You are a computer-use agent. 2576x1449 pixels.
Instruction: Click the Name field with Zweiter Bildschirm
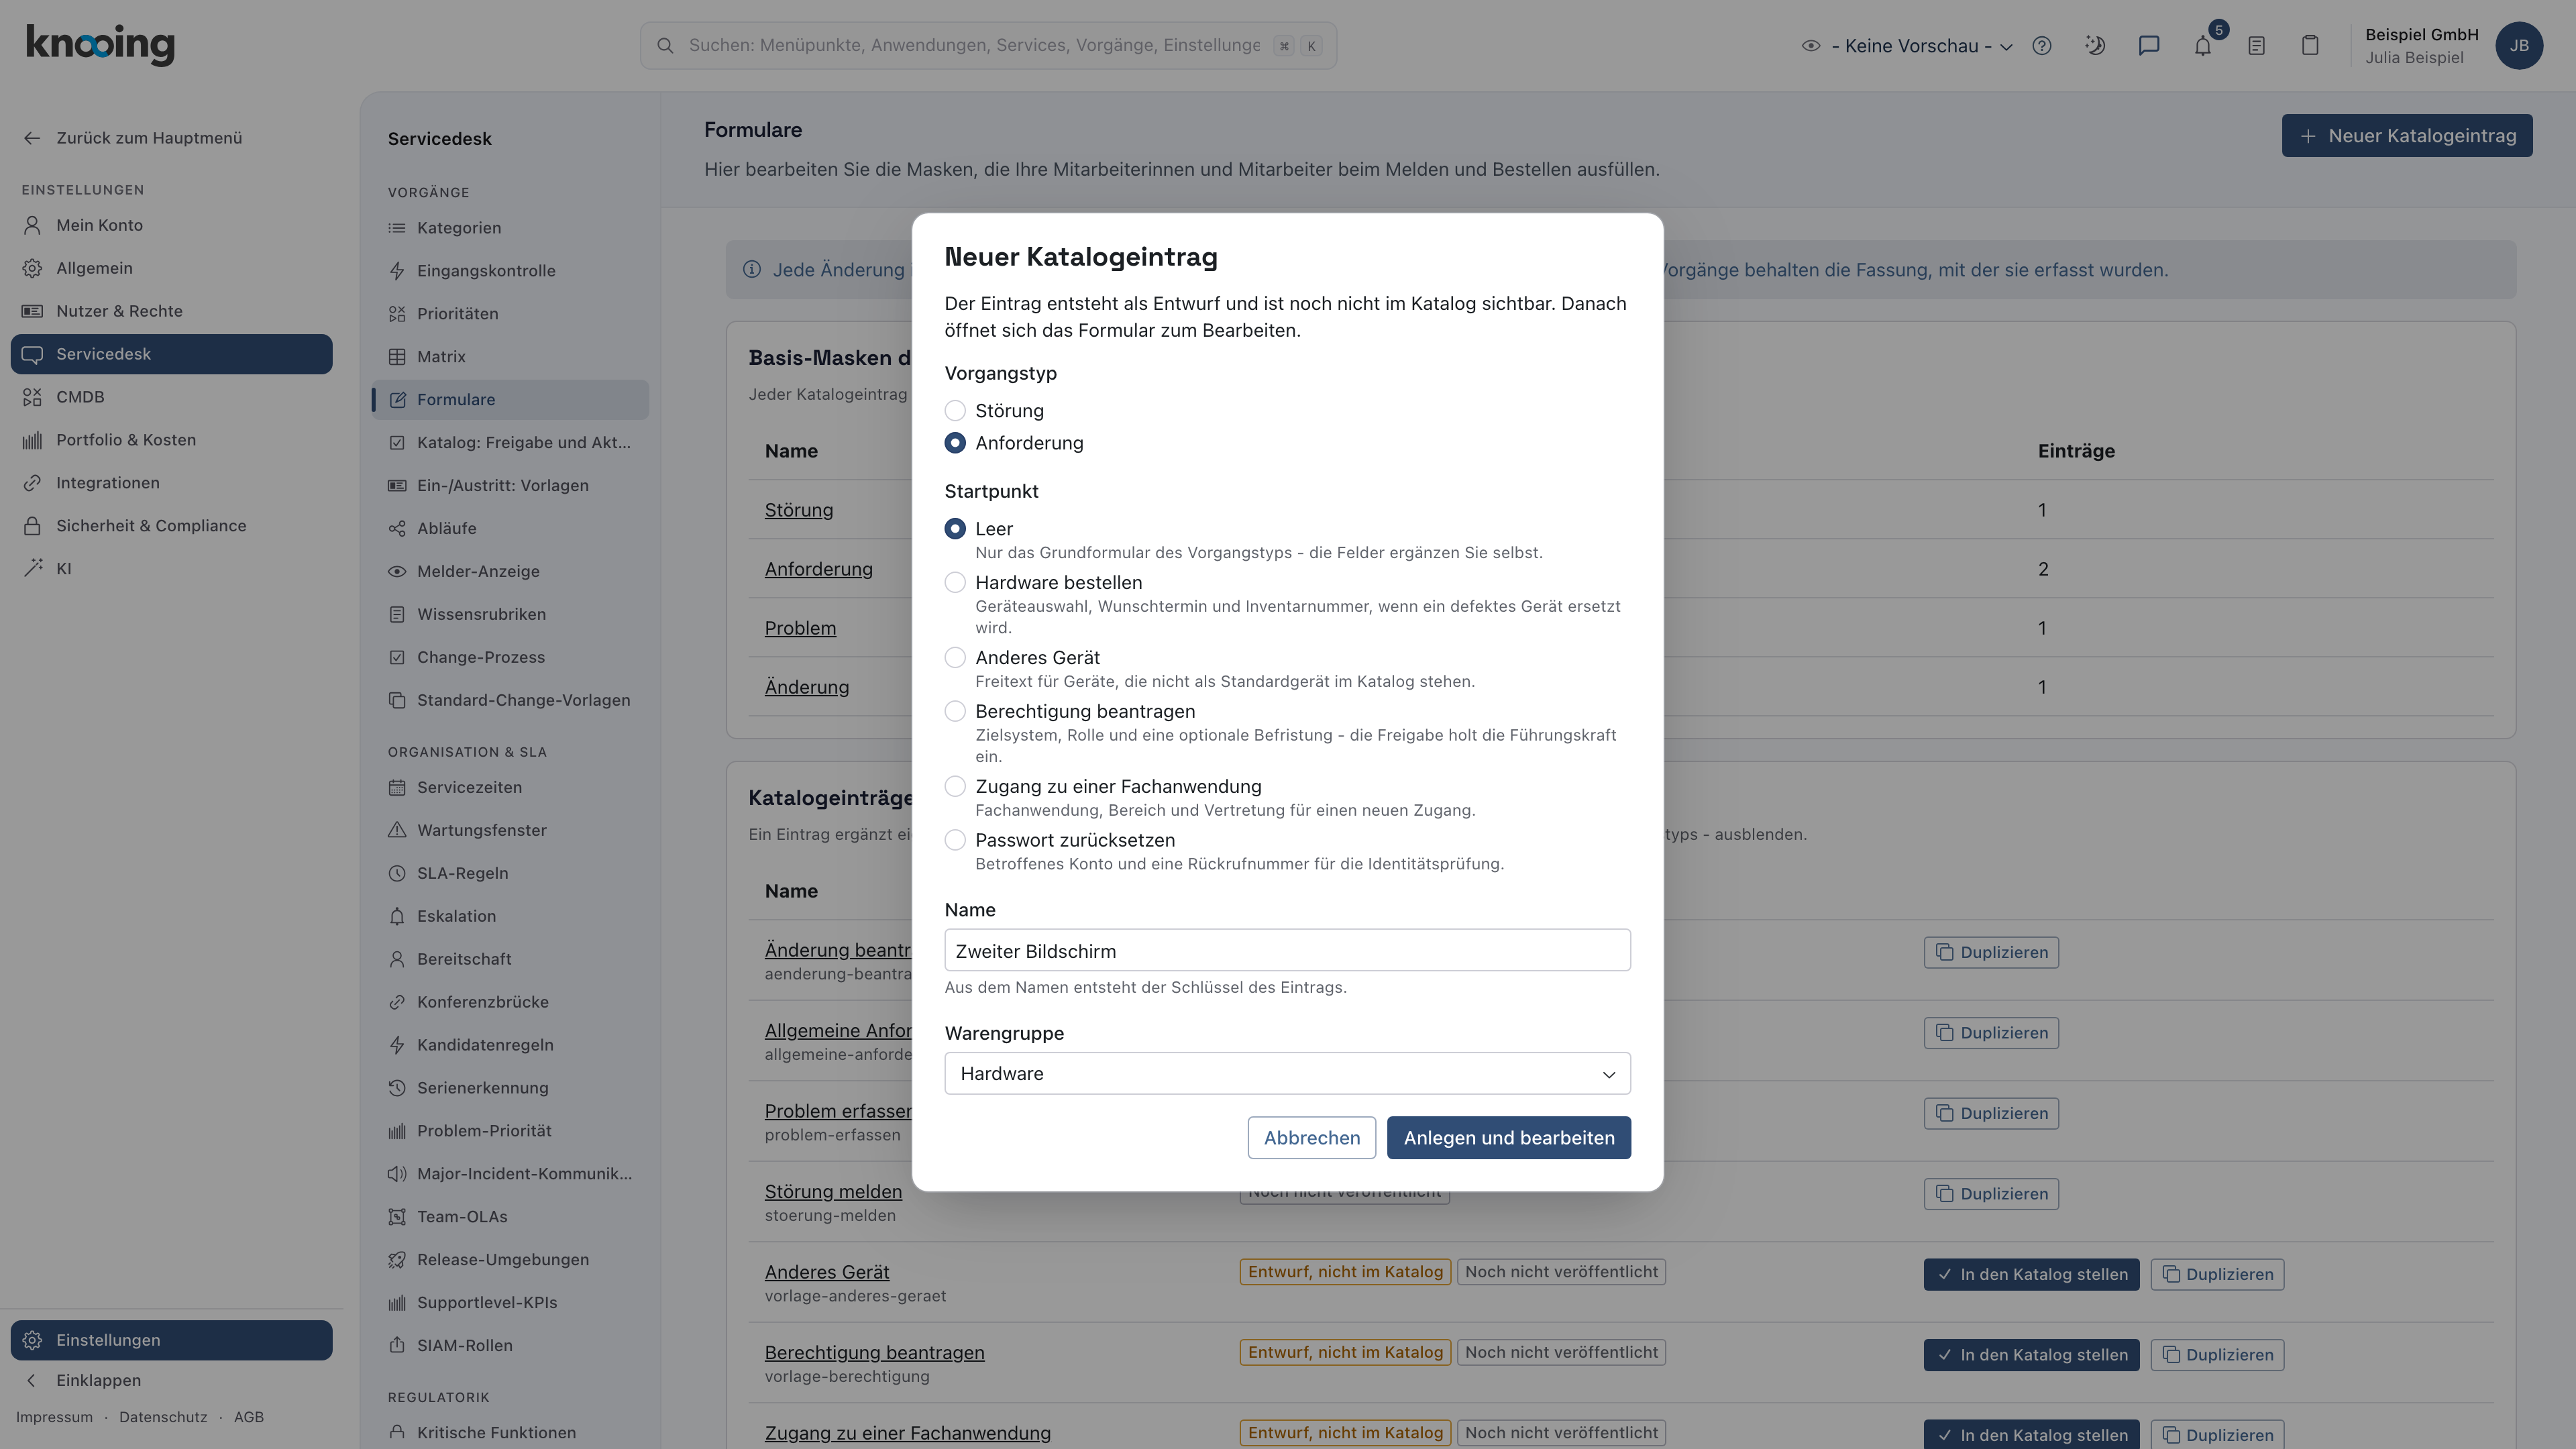pos(1287,950)
